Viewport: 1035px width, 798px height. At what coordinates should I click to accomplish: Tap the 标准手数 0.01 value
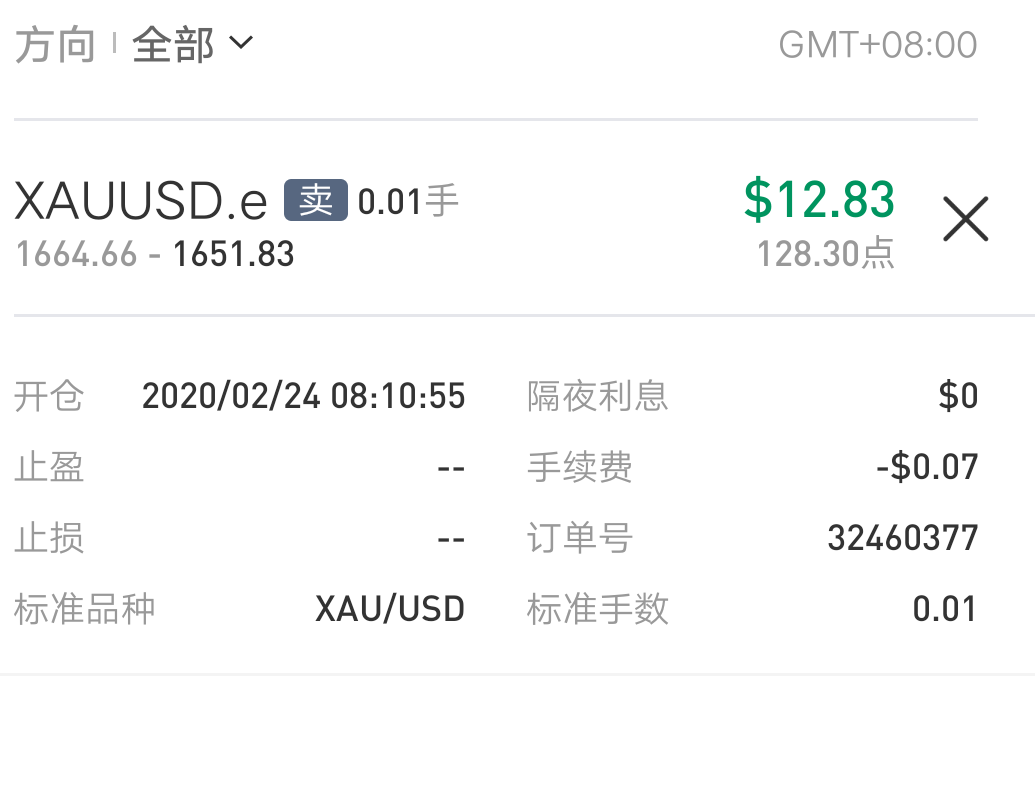pos(944,609)
